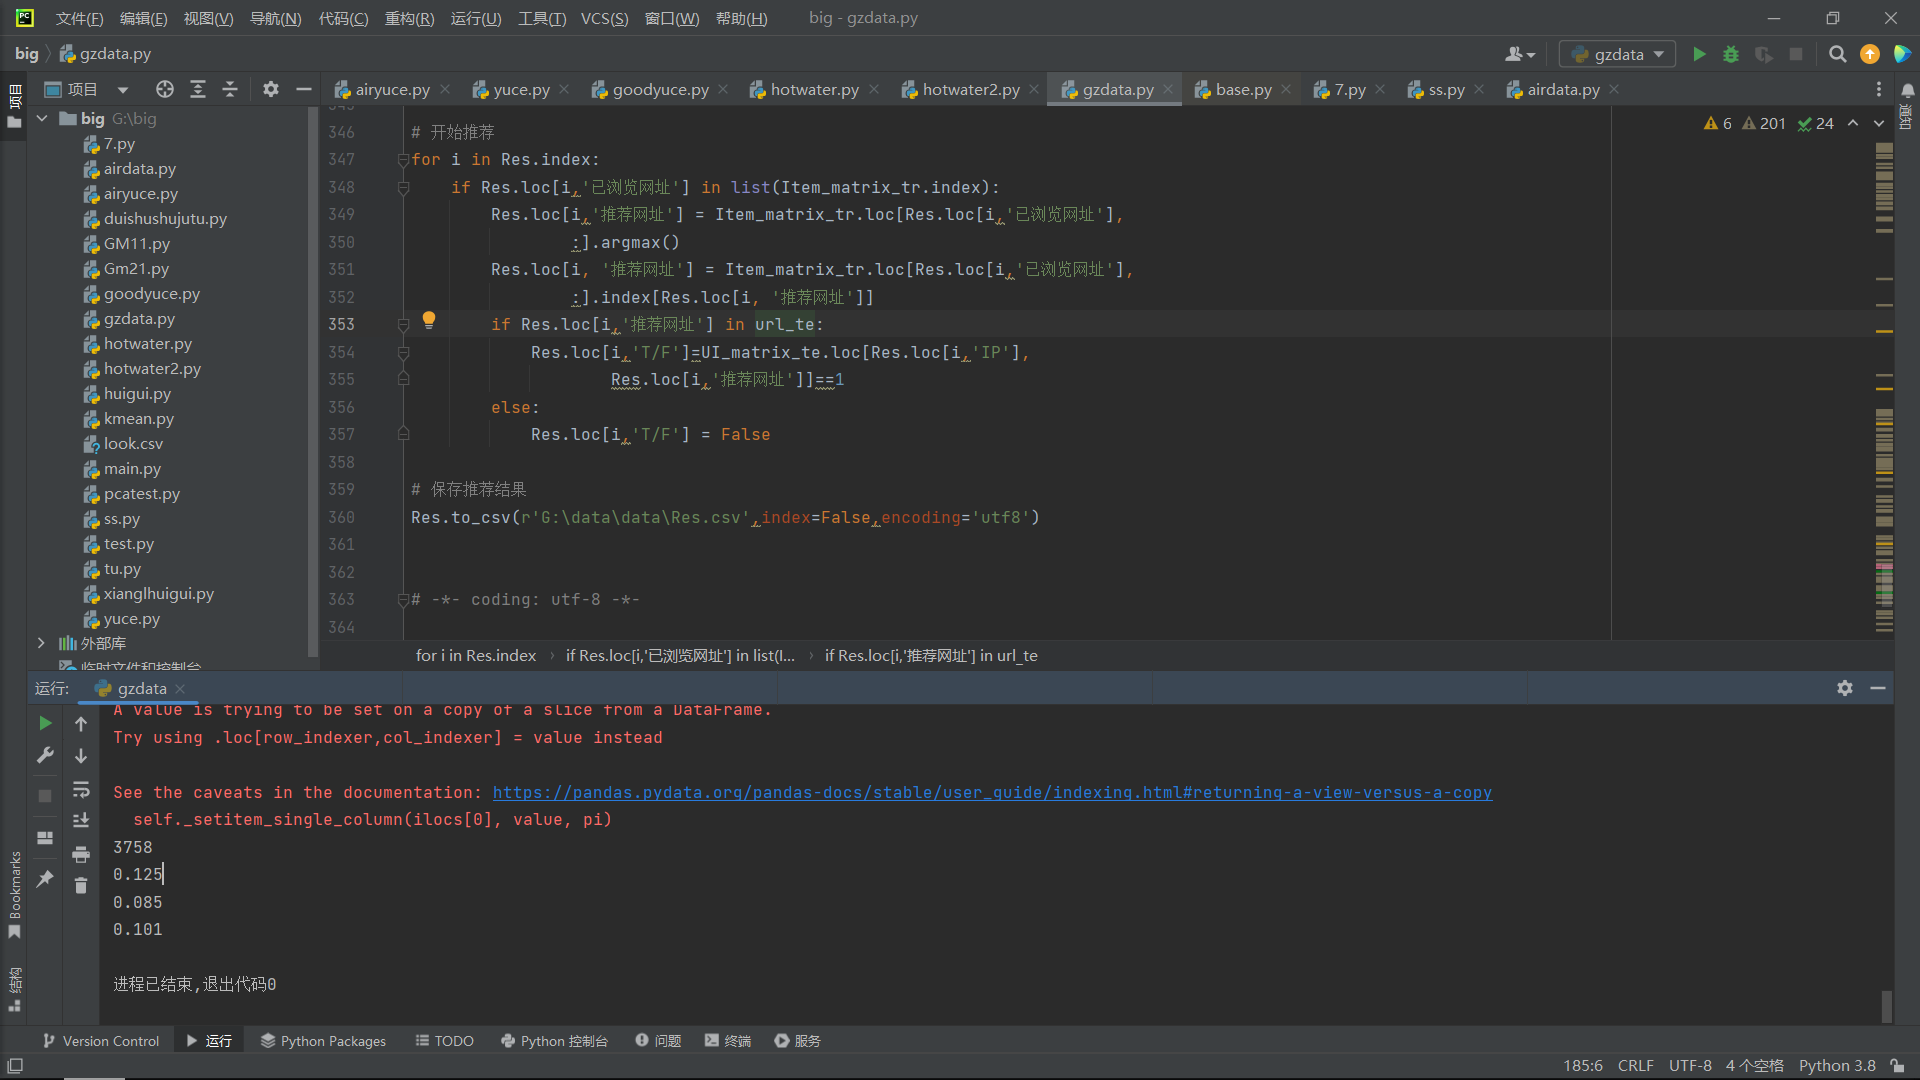Image resolution: width=1920 pixels, height=1080 pixels.
Task: Click the locate-file crosshair icon in project panel
Action: (165, 89)
